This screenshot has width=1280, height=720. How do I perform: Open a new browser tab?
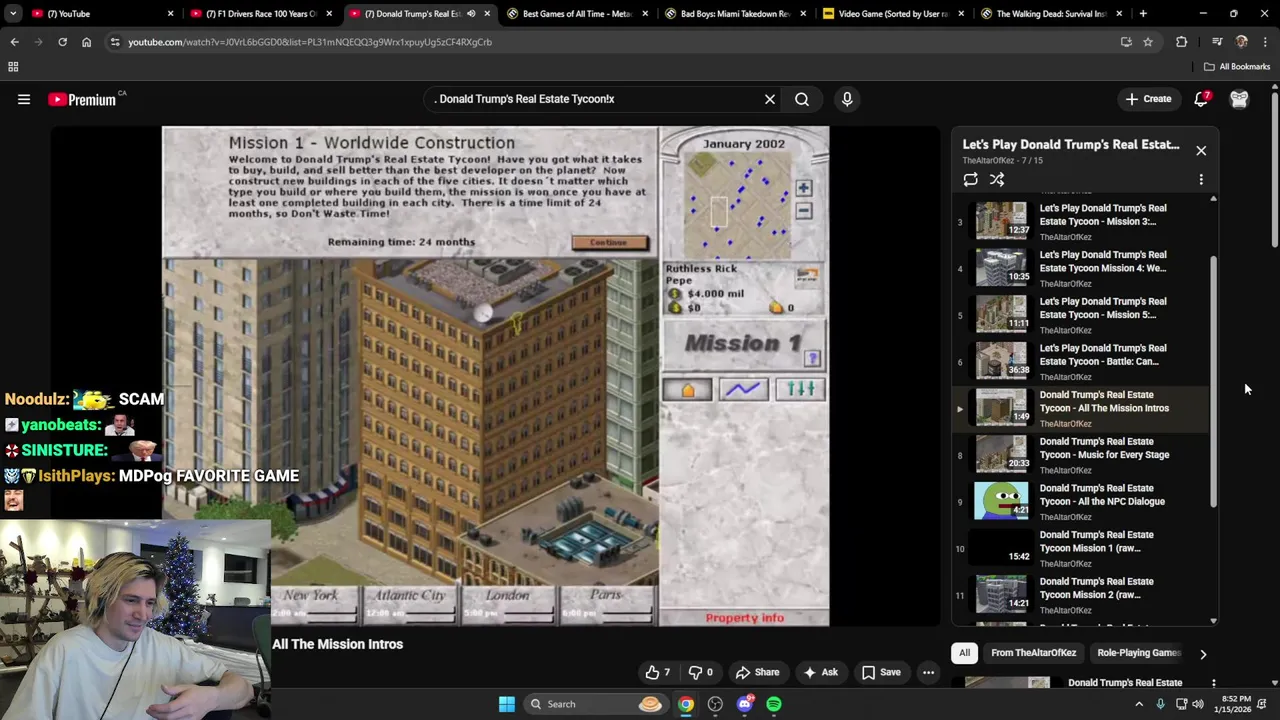[x=1143, y=14]
